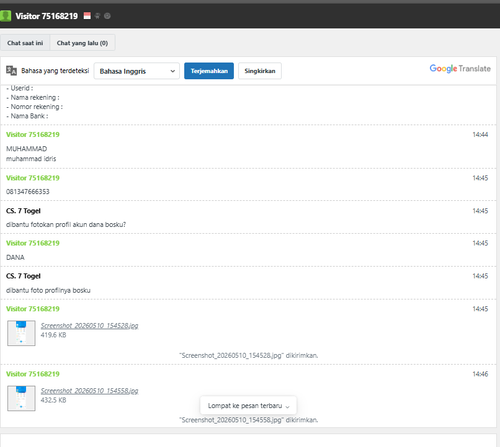
Task: Select the message 'muhammad idris'
Action: (31, 159)
